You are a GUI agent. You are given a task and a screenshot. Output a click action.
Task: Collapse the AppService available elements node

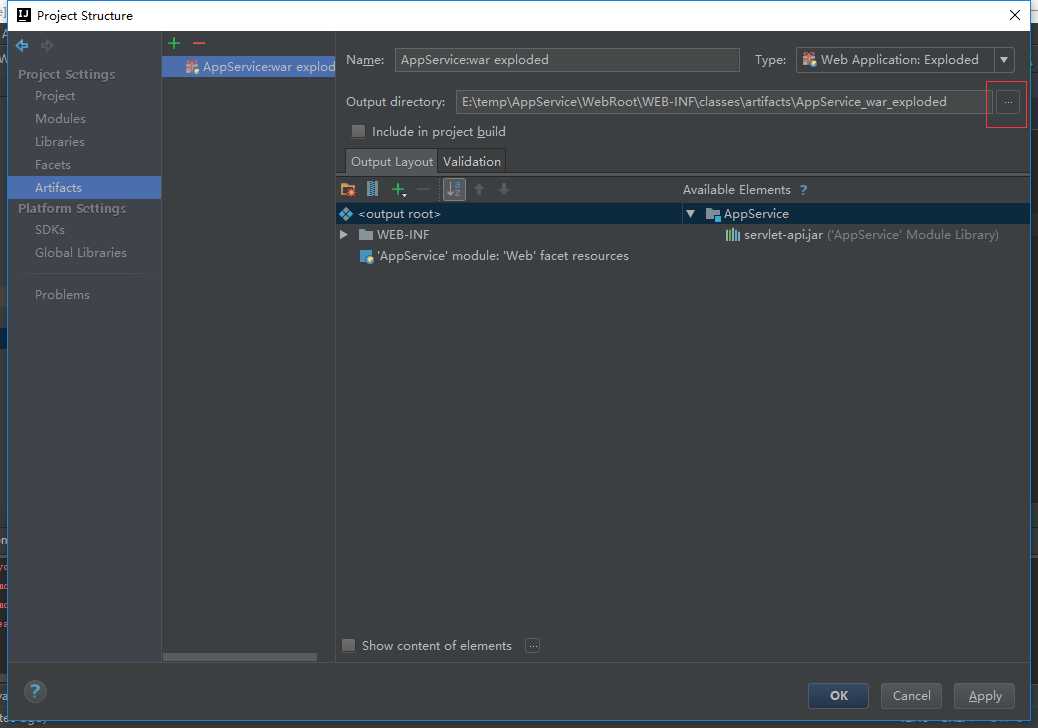[690, 214]
